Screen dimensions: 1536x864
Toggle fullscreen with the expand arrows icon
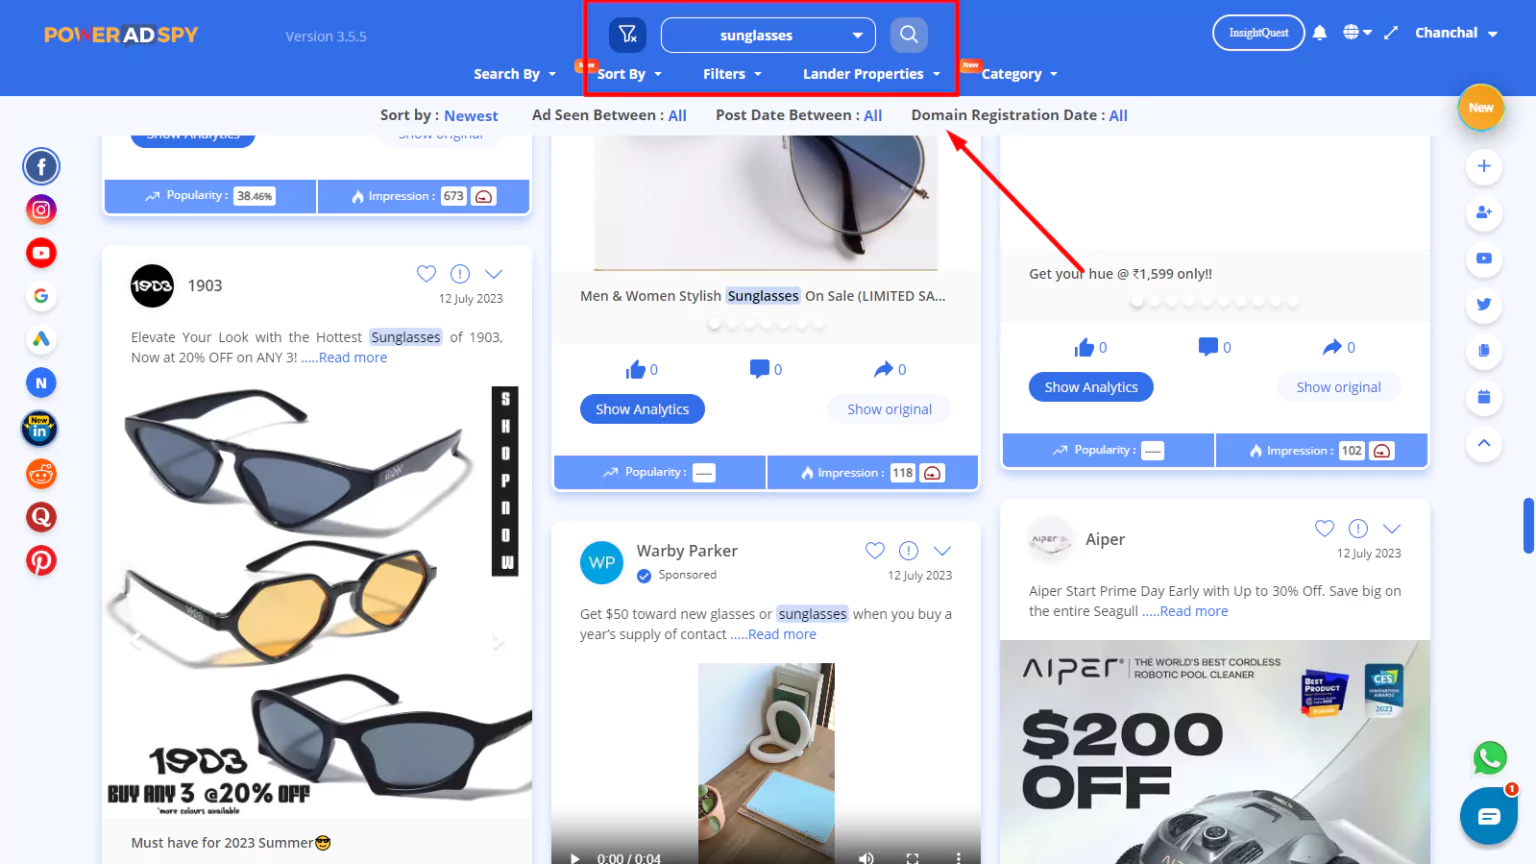1391,33
